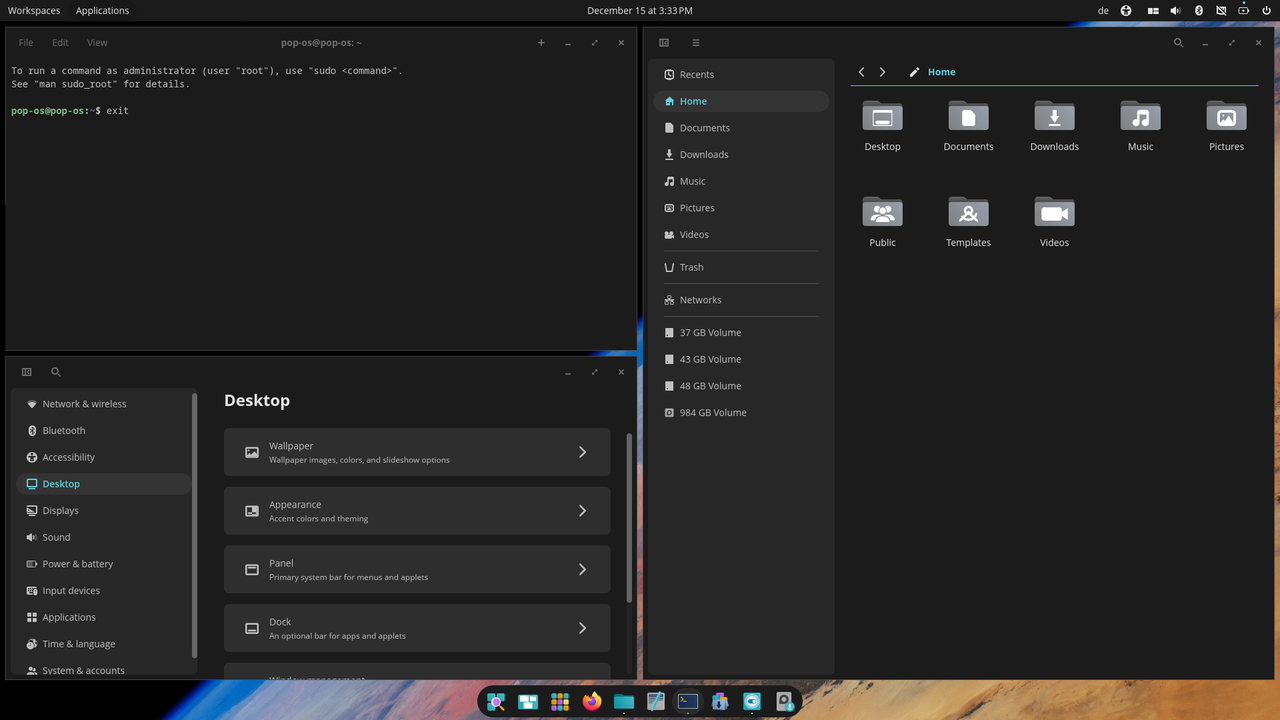Click the pencil edit-location icon beside Home path

coord(914,72)
